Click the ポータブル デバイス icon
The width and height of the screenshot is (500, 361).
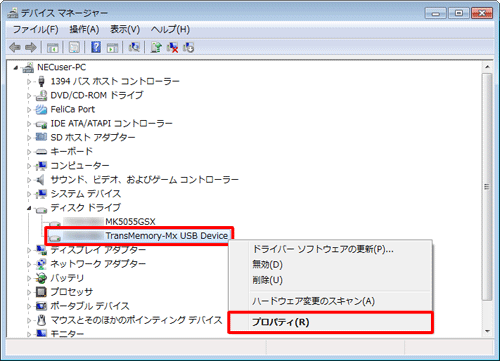click(41, 306)
